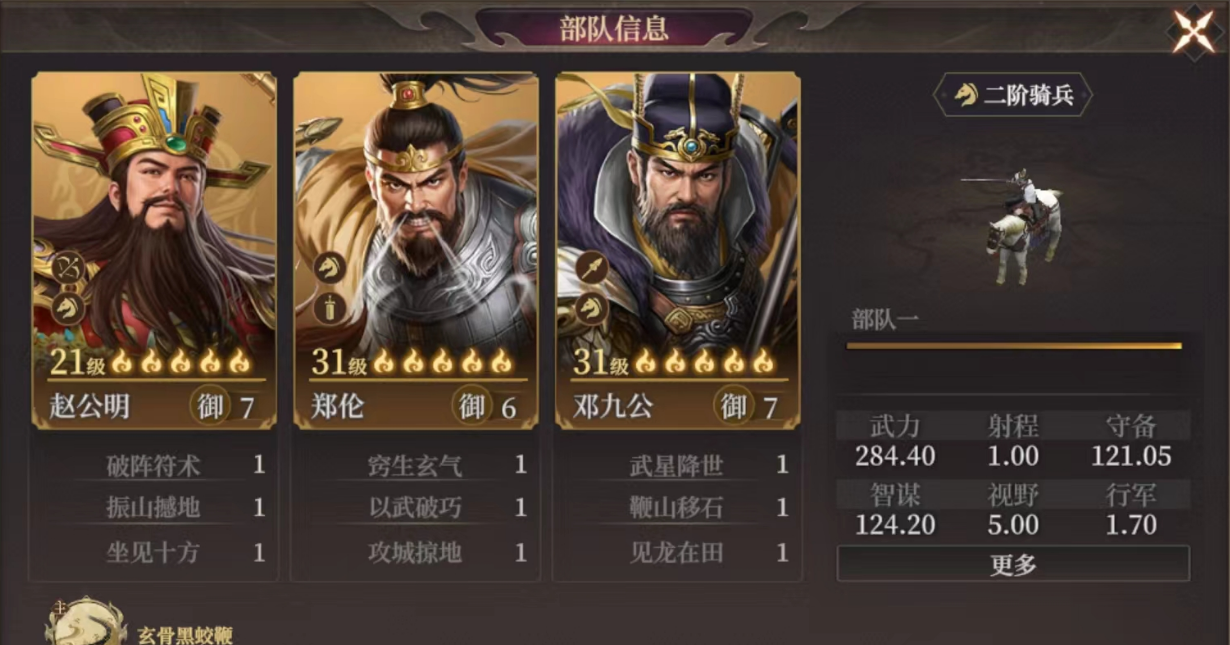The height and width of the screenshot is (645, 1230).
Task: Click the cavalry horse icon on 赵公明 card
Action: 69,308
